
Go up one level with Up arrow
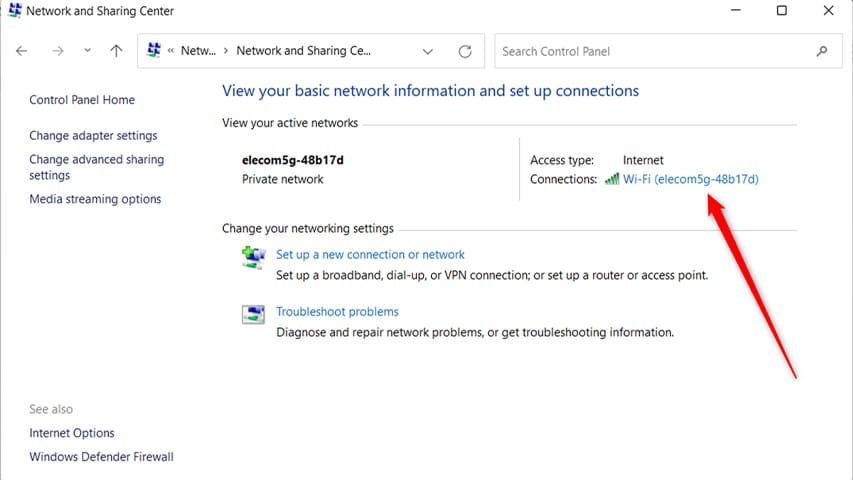point(116,51)
